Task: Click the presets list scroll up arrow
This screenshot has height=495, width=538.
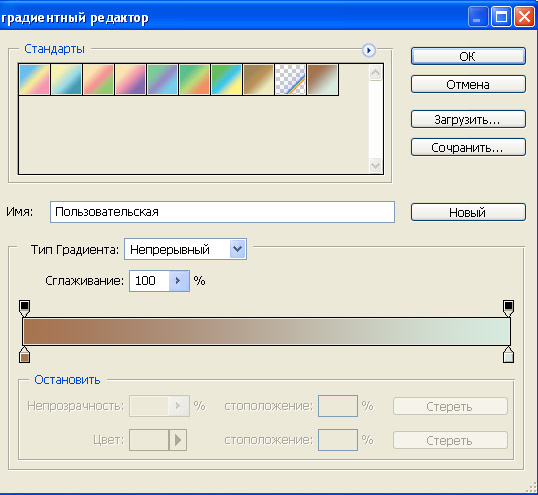Action: pos(375,73)
